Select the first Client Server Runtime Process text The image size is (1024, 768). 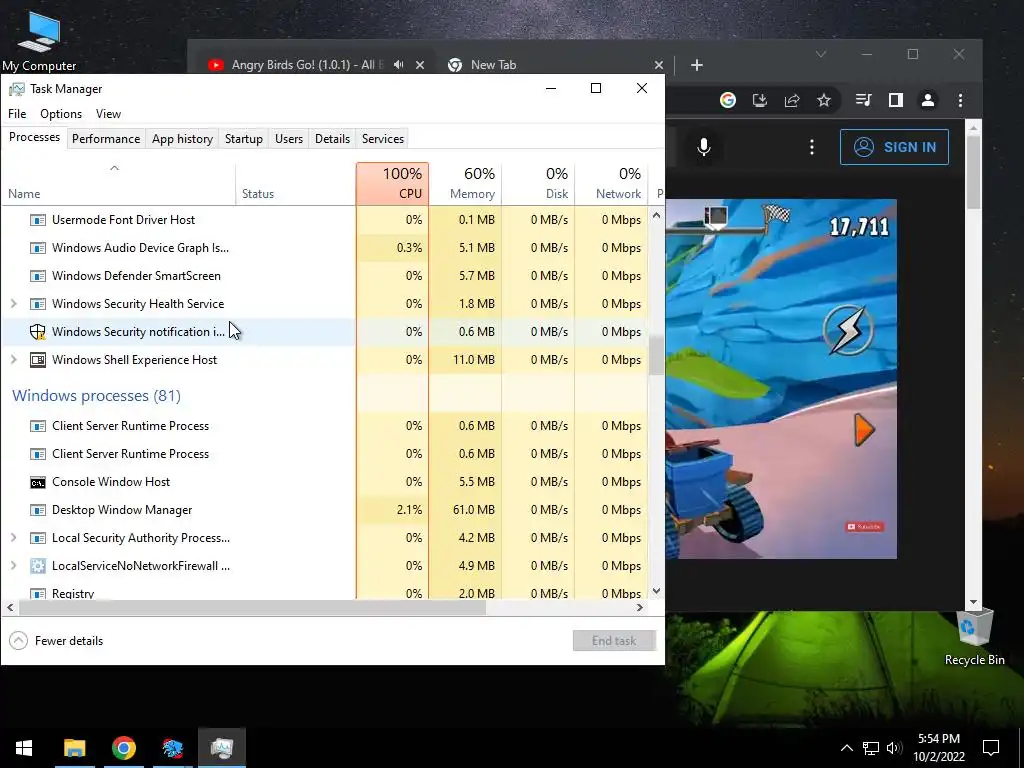(x=131, y=426)
